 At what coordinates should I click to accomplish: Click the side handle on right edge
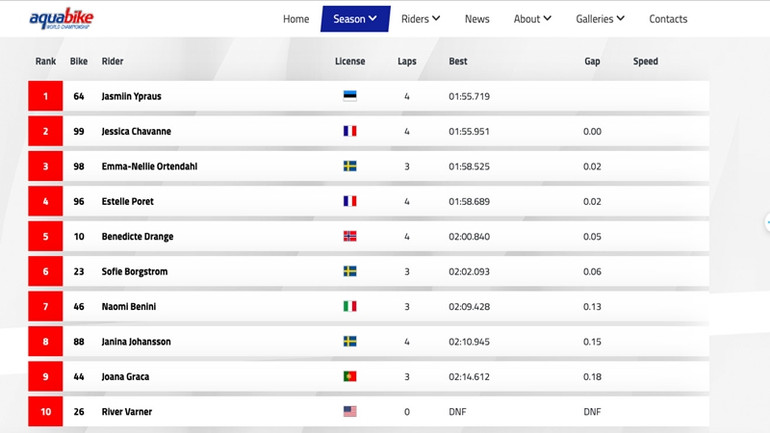(766, 222)
